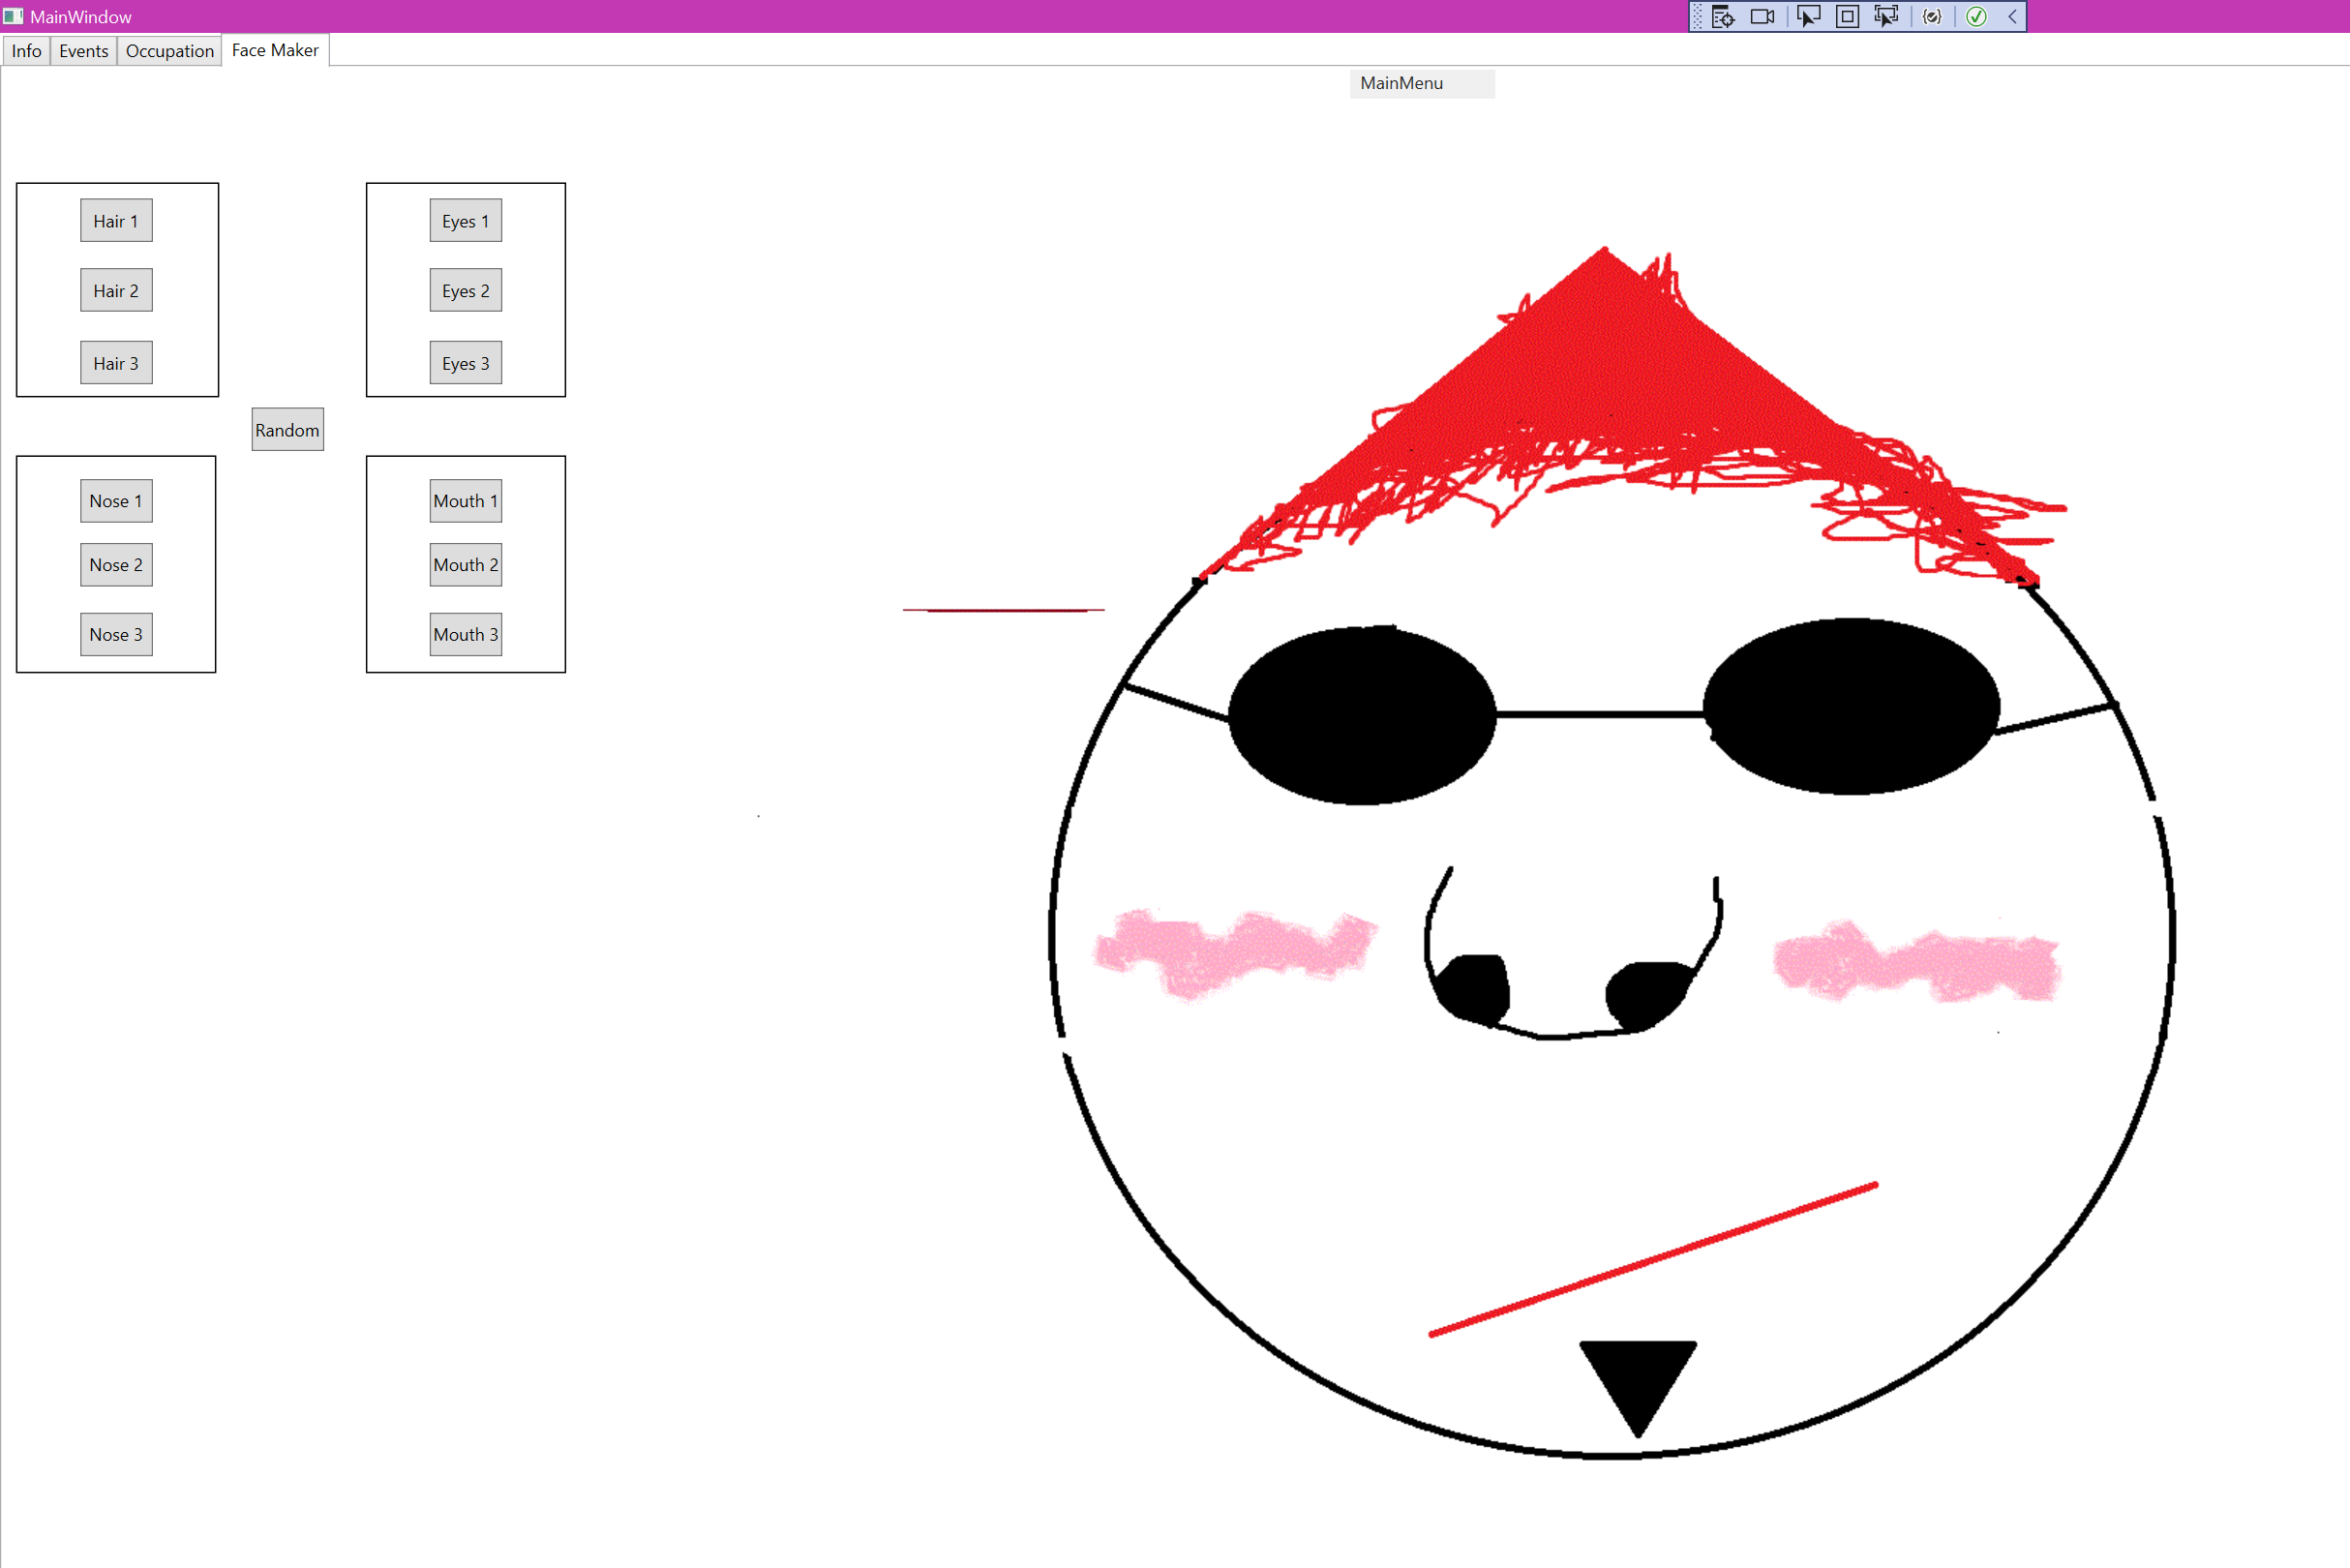The height and width of the screenshot is (1568, 2350).
Task: Click the screen capture camera icon
Action: tap(1761, 17)
